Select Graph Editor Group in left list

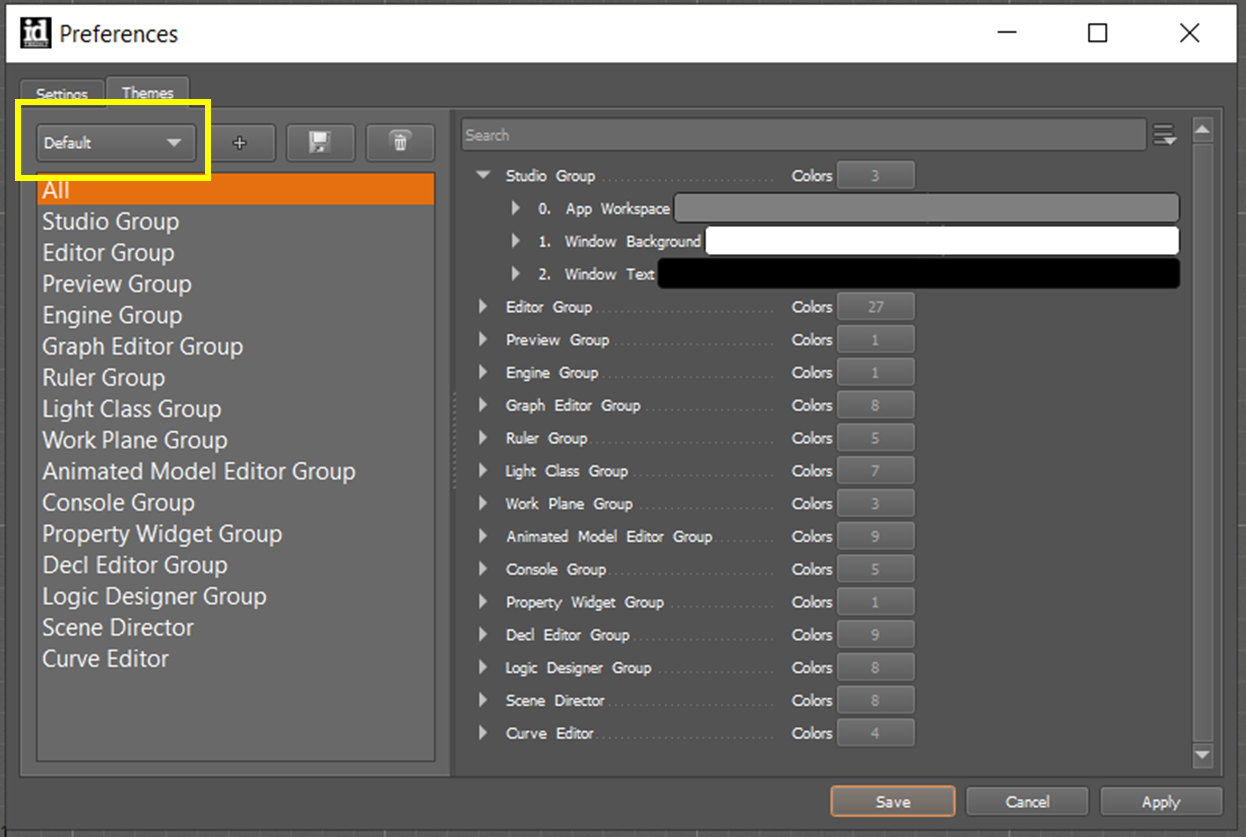click(x=236, y=346)
